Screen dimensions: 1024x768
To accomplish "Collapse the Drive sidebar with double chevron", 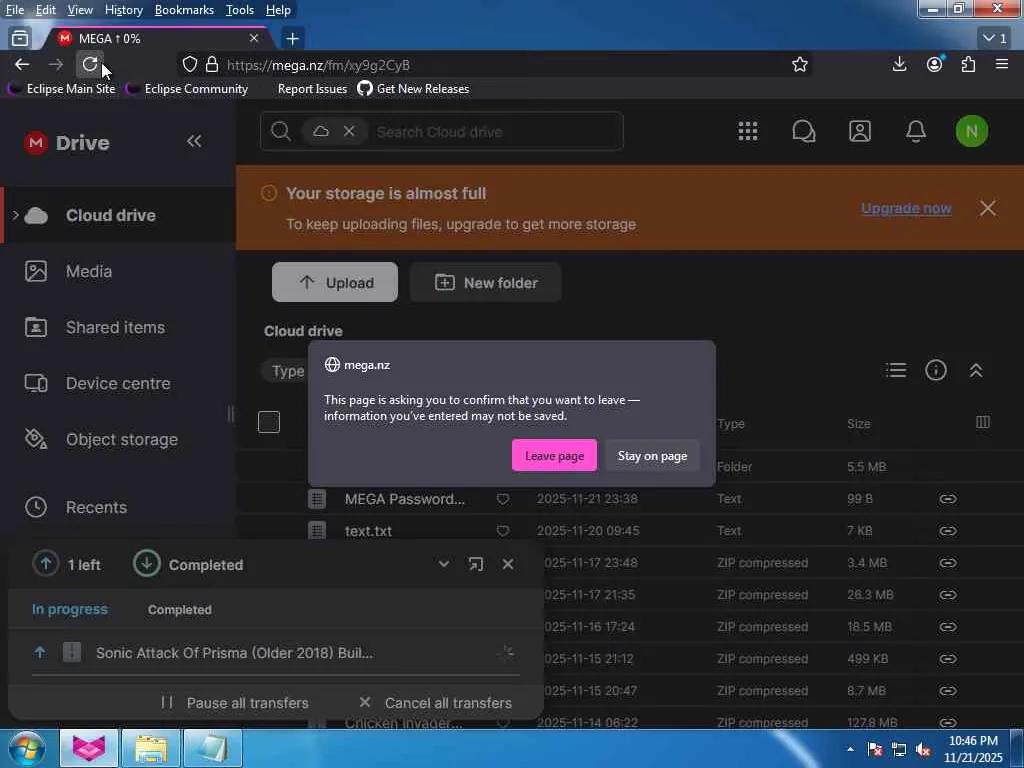I will click(194, 141).
